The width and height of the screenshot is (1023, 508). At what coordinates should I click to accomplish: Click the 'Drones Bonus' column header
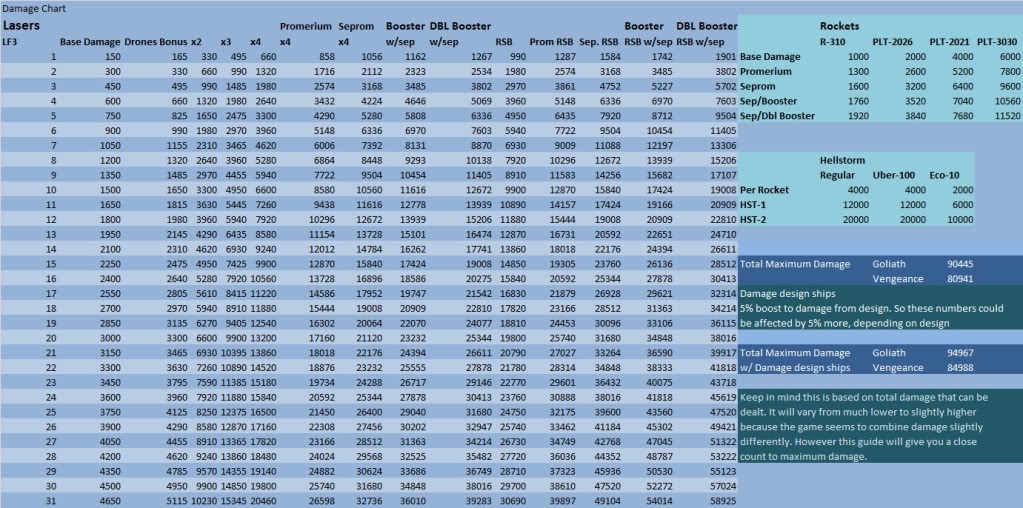(155, 42)
